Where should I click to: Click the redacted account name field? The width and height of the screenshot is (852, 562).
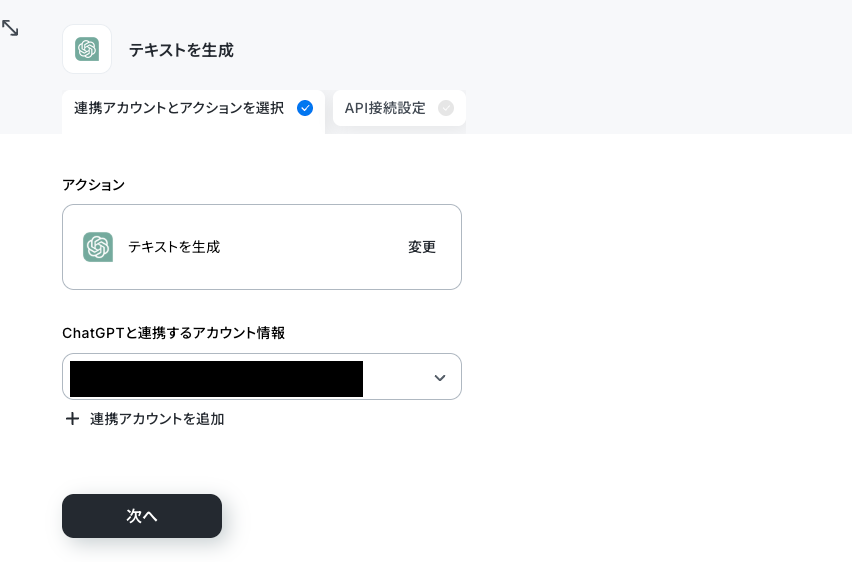pos(216,379)
